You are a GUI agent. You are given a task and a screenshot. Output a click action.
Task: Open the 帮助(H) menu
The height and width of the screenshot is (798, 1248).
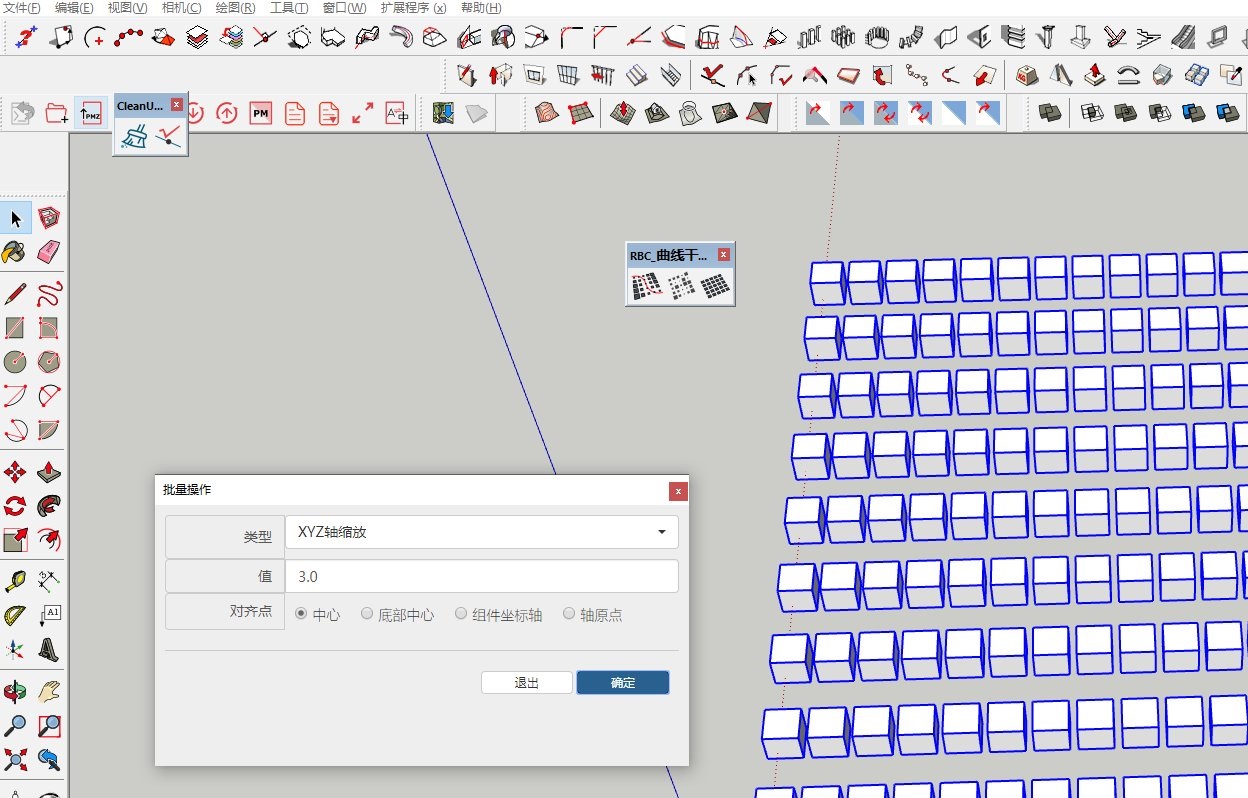coord(481,8)
